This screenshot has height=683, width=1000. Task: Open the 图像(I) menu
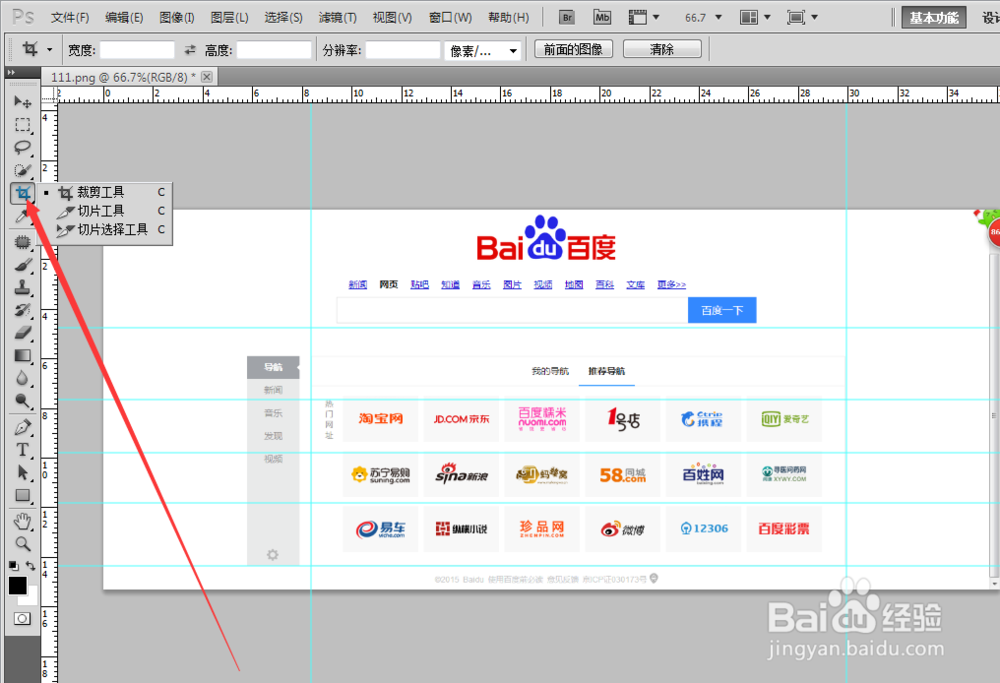coord(177,18)
